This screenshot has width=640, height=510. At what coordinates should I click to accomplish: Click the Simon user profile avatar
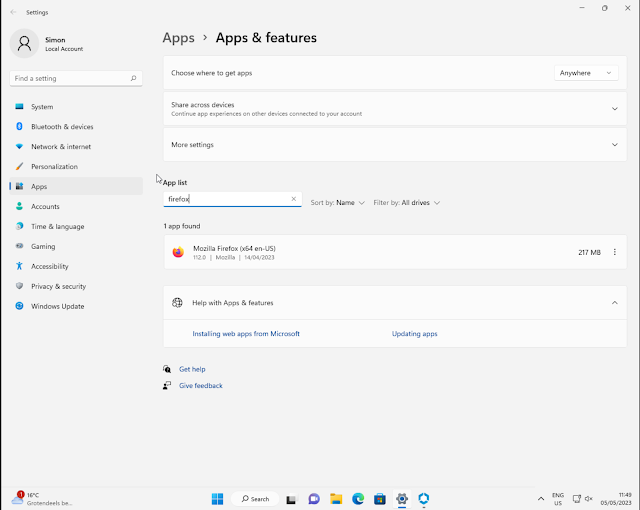(x=24, y=43)
